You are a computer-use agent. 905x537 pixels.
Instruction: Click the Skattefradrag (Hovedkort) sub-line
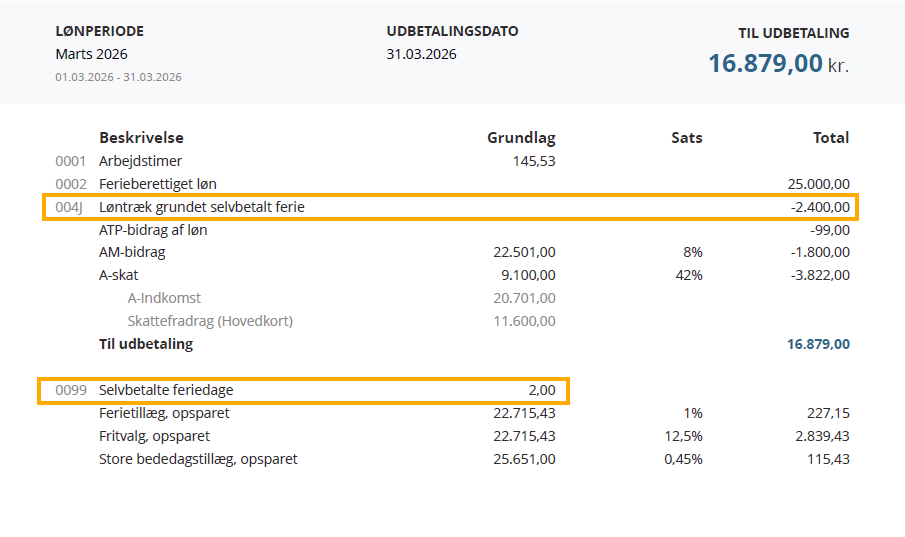(210, 322)
